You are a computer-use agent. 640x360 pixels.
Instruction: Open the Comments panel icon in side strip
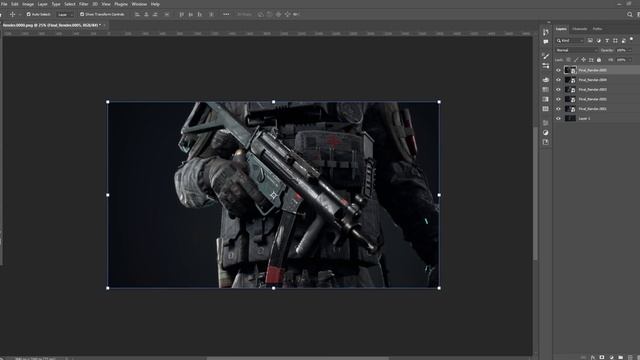pos(546,42)
